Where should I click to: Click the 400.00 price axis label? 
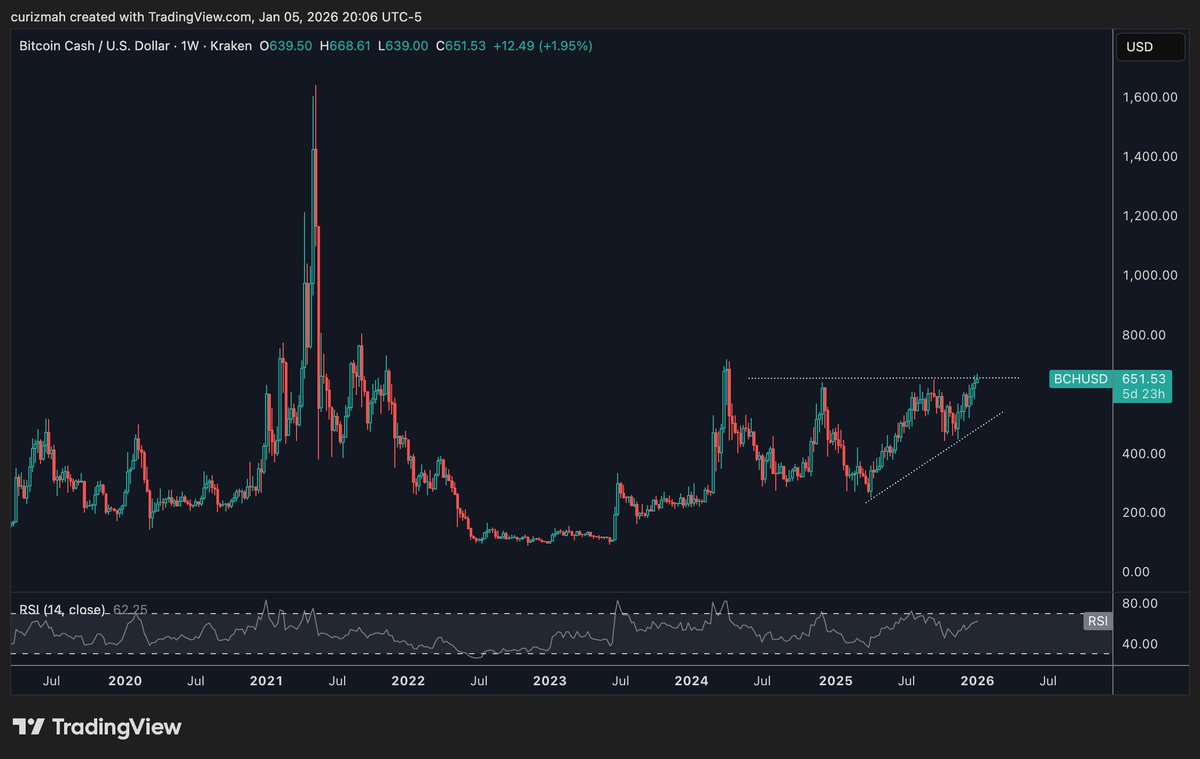pos(1146,454)
